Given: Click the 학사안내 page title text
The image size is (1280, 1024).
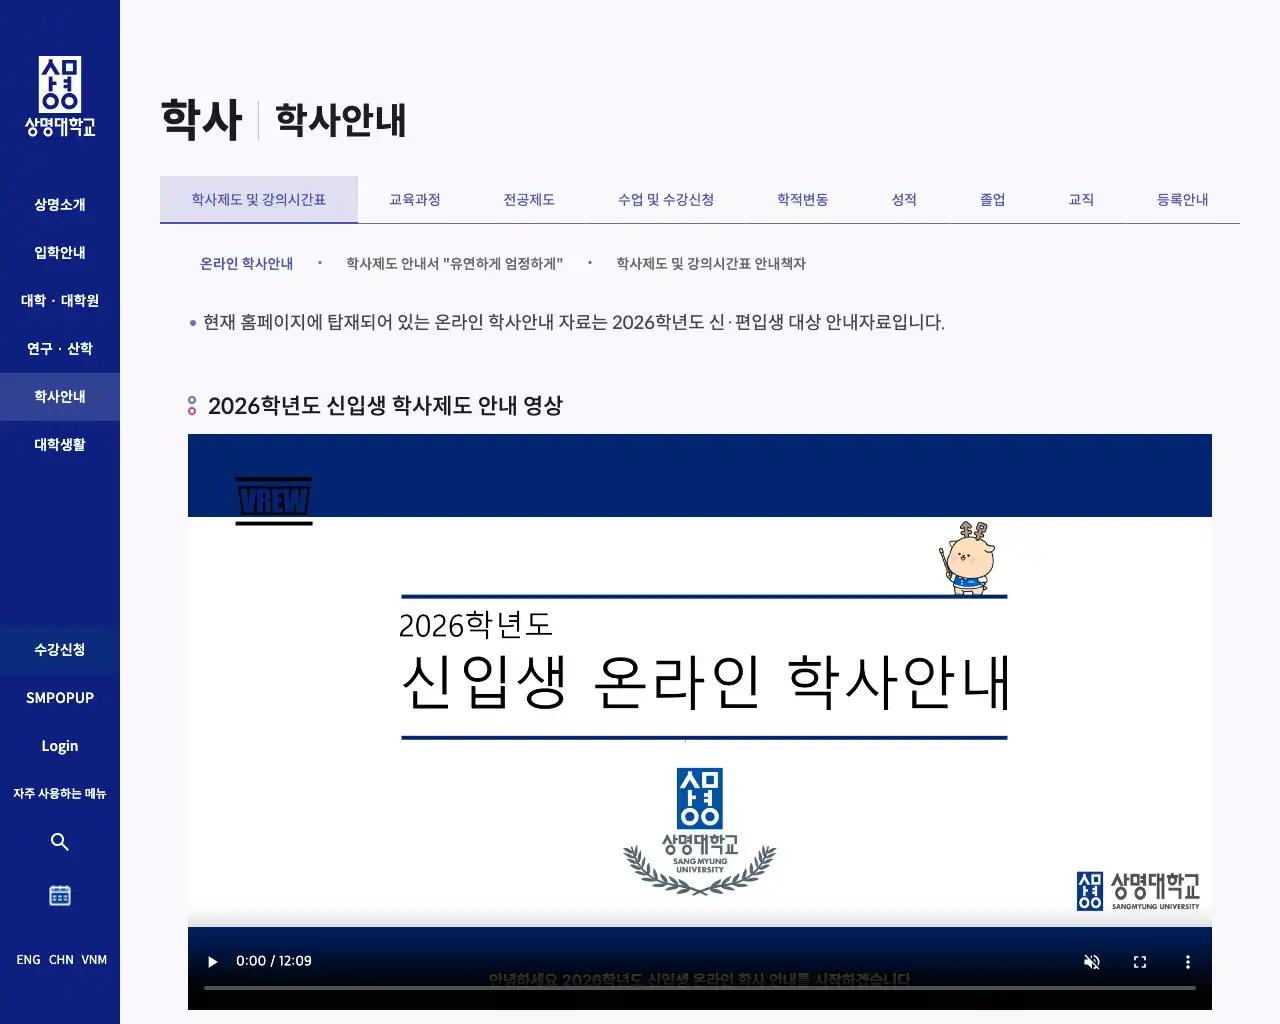Looking at the screenshot, I should pos(341,120).
